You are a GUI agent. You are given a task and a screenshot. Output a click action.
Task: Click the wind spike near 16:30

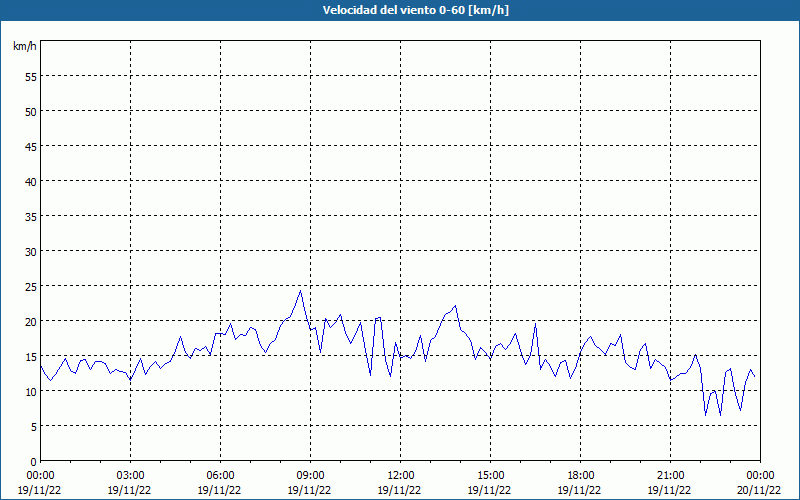[x=535, y=323]
